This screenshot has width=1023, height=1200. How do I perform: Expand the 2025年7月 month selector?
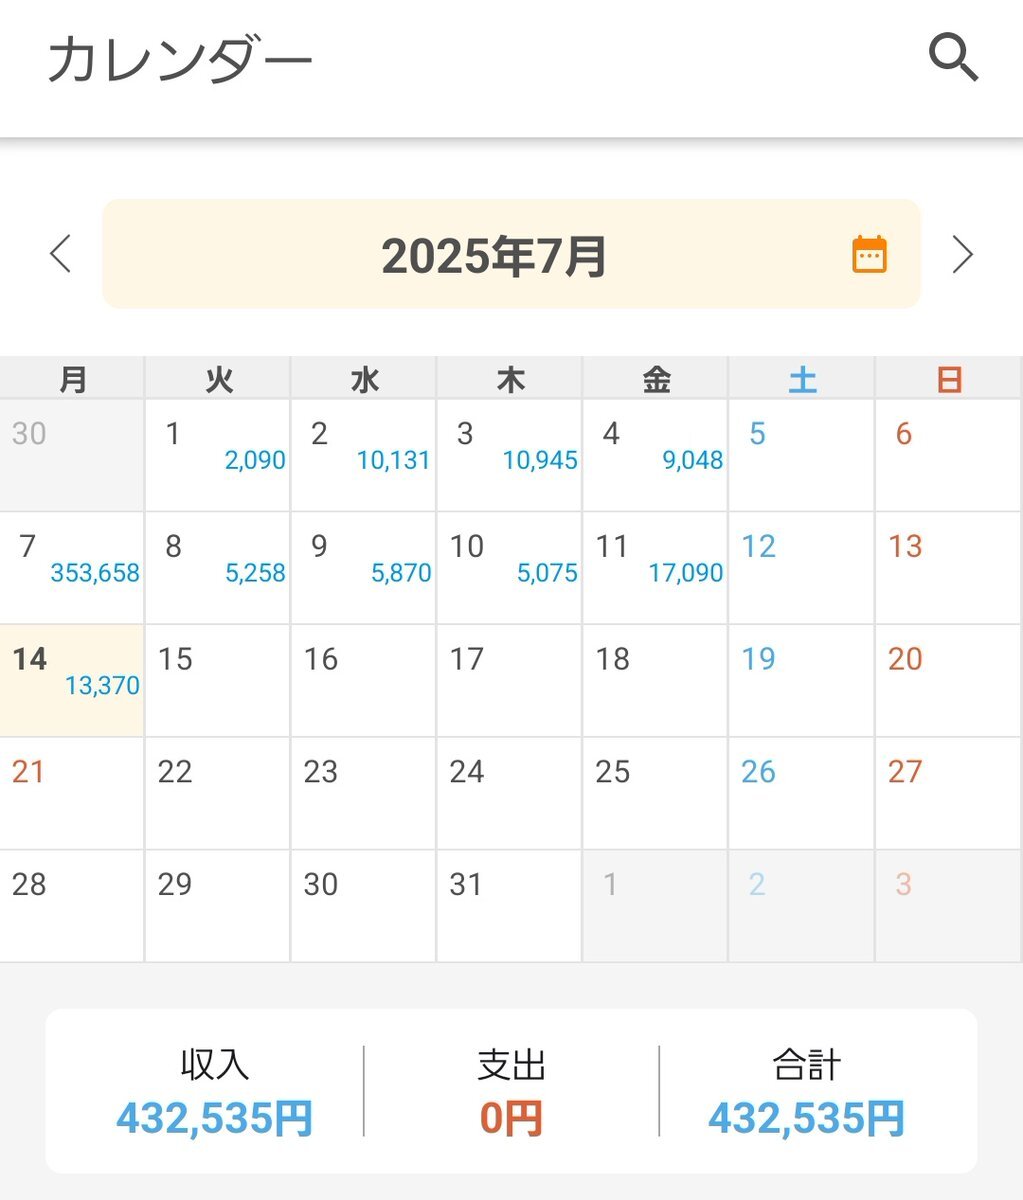pos(511,254)
